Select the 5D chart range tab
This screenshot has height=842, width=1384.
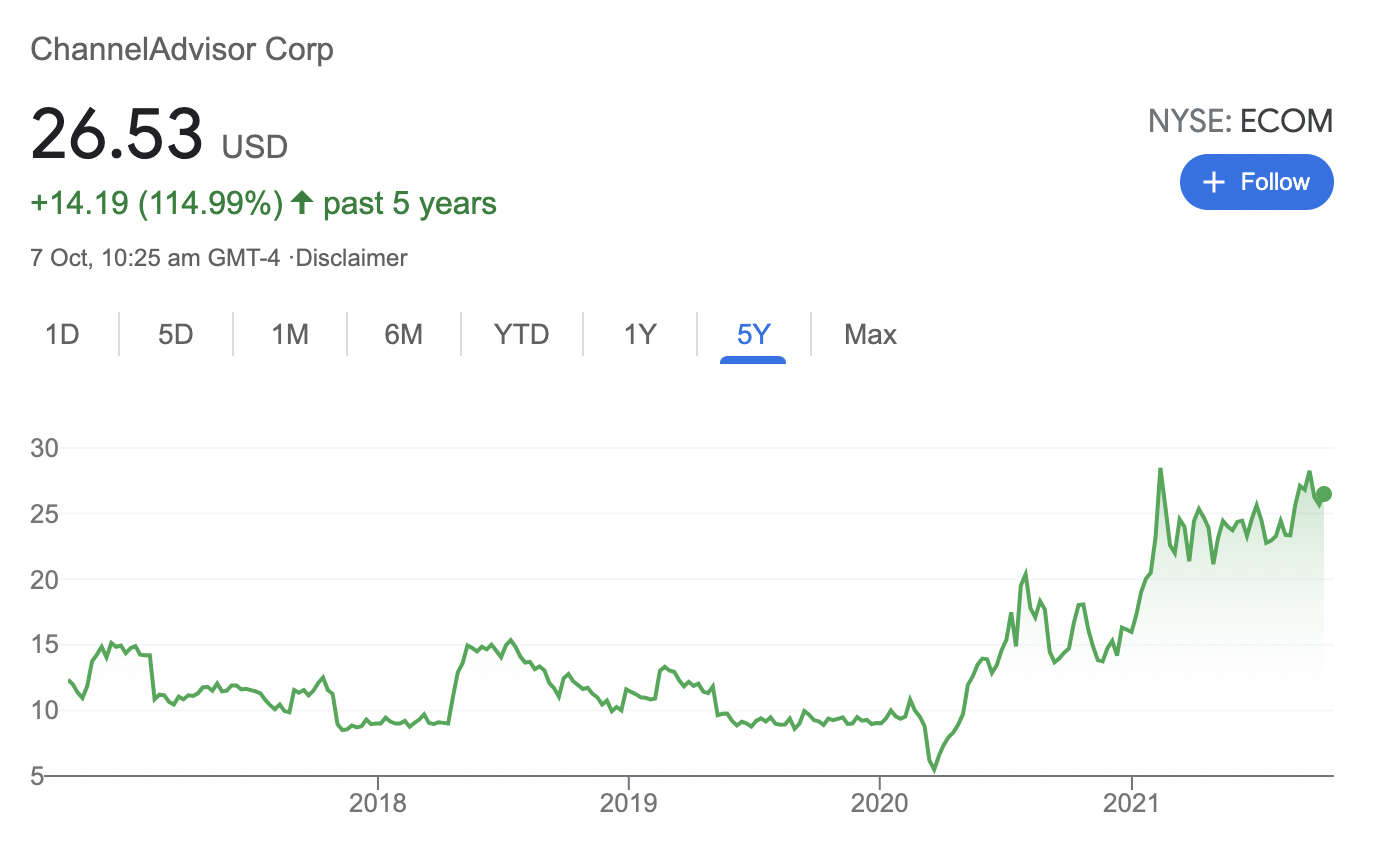(x=175, y=334)
